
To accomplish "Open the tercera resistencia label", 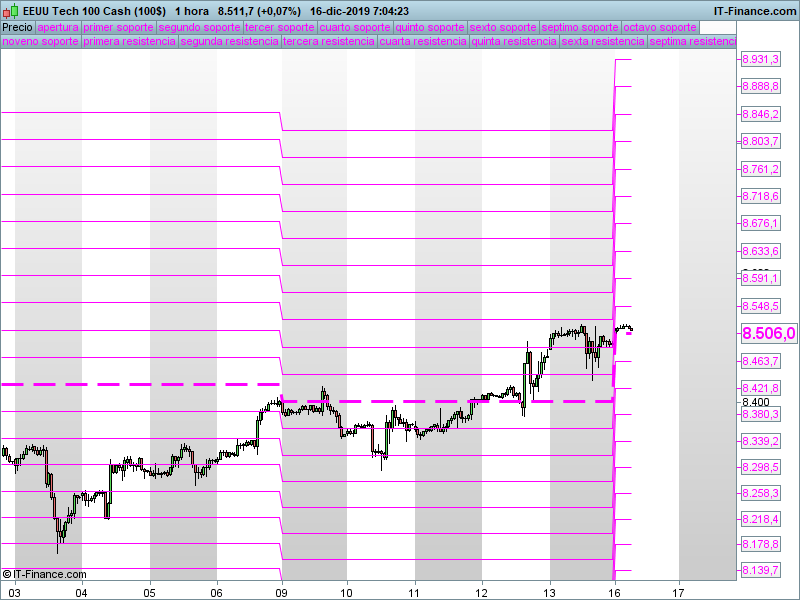I will point(329,41).
